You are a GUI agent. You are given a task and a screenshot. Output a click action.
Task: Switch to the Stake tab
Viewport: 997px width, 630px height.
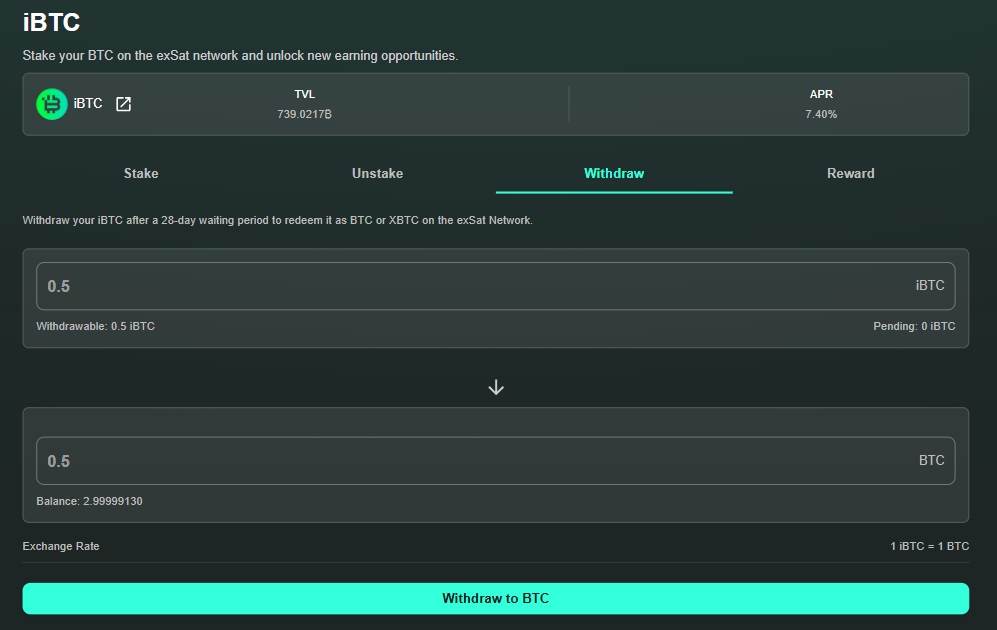[141, 173]
